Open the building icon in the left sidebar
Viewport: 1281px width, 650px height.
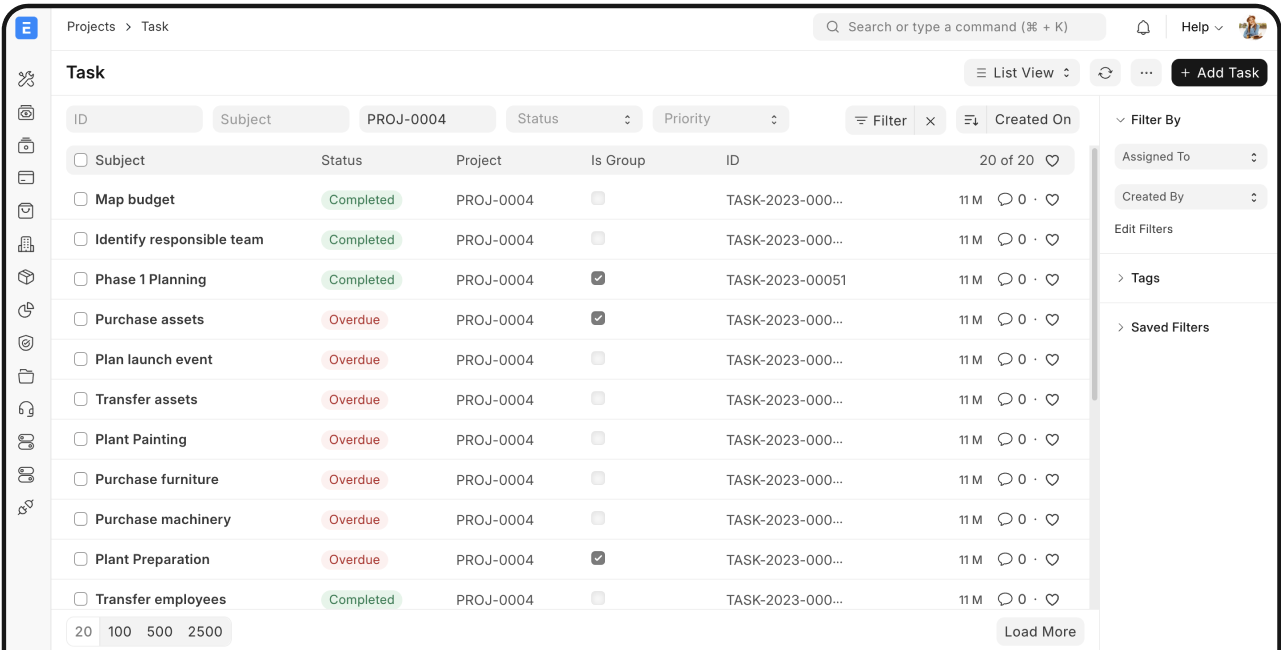[25, 243]
